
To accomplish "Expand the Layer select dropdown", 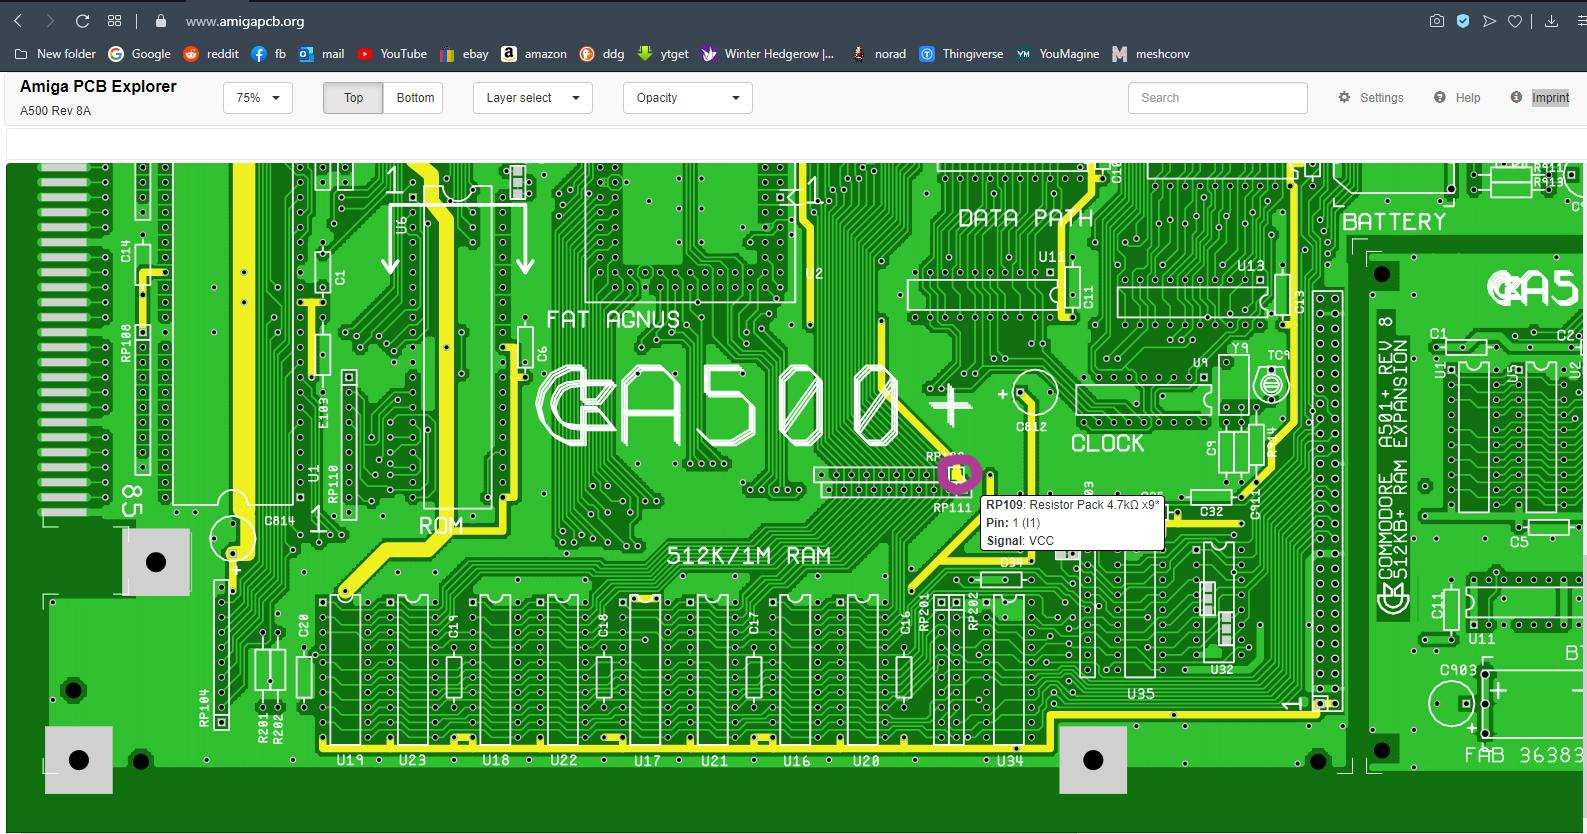I will click(533, 98).
